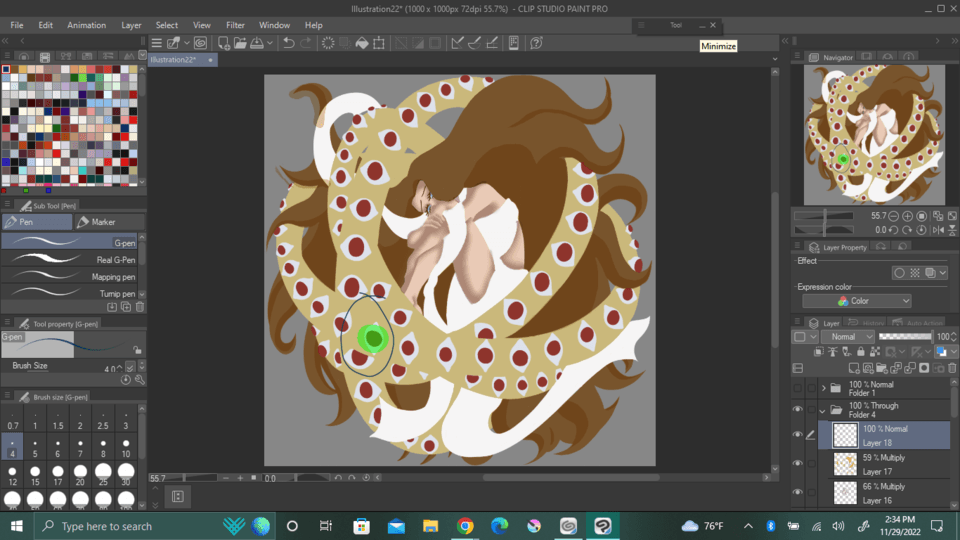Show Folder 1 via visibility box
The height and width of the screenshot is (540, 960).
click(x=797, y=388)
